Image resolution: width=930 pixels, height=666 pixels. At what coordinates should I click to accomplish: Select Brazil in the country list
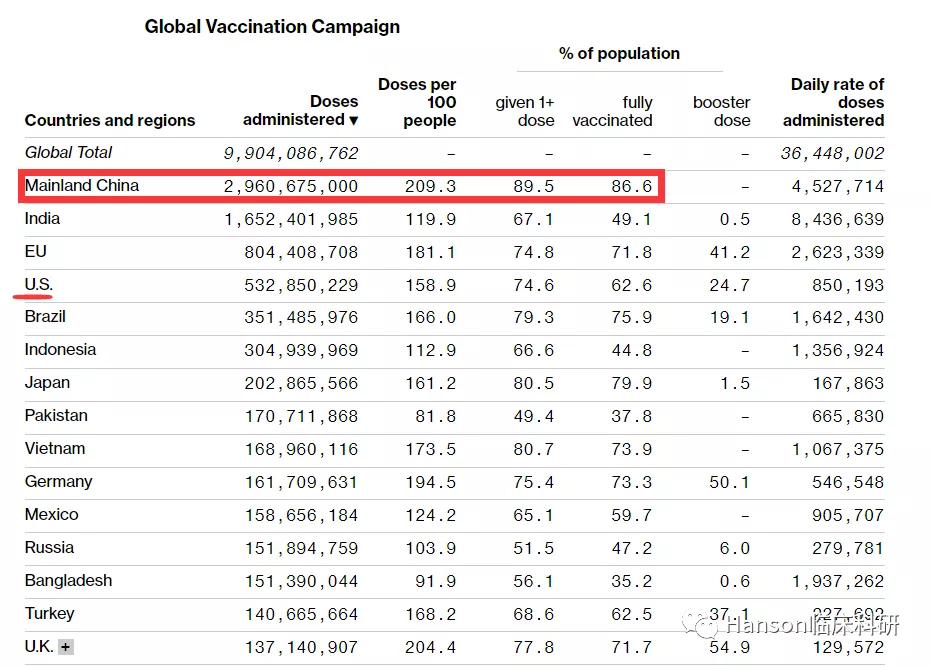click(x=45, y=317)
